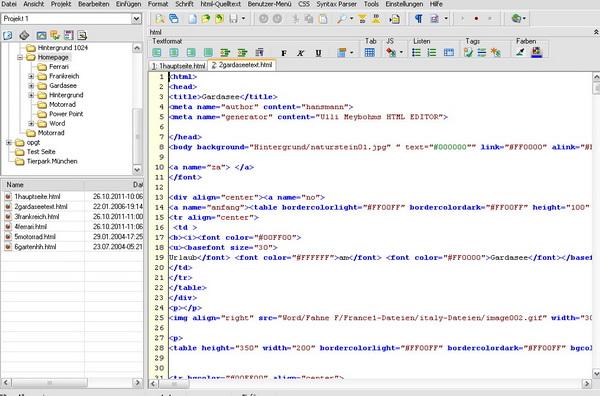Toggle underline with the U button
Screen dimensions: 600x396
click(318, 53)
